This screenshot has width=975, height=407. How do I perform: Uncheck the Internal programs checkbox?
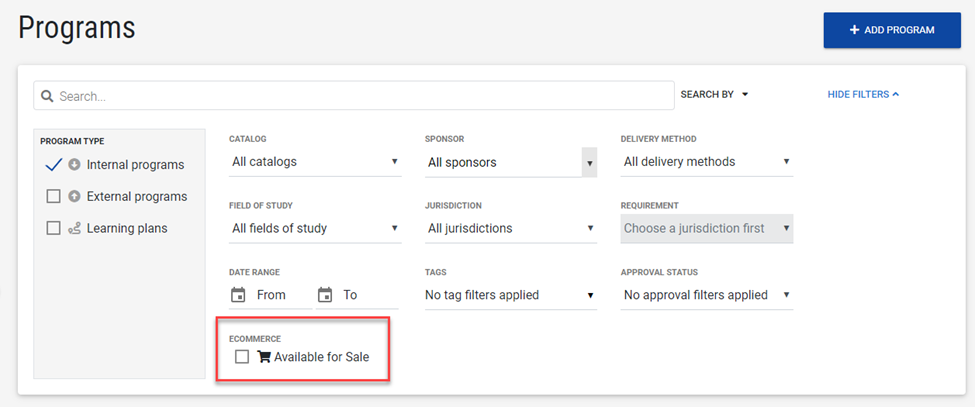54,165
